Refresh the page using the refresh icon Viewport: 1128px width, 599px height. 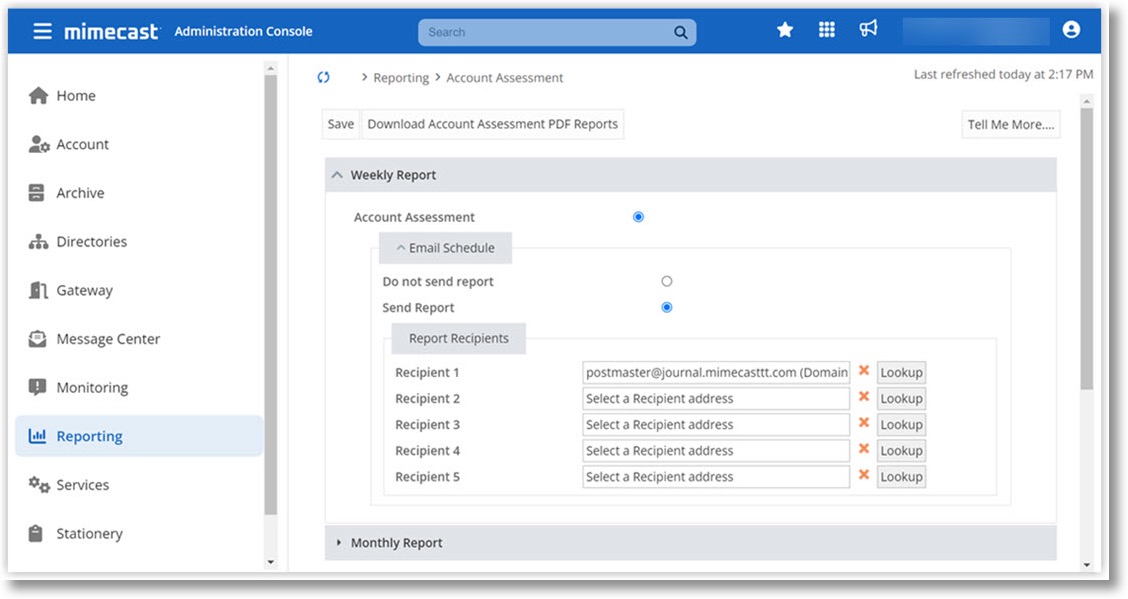322,77
